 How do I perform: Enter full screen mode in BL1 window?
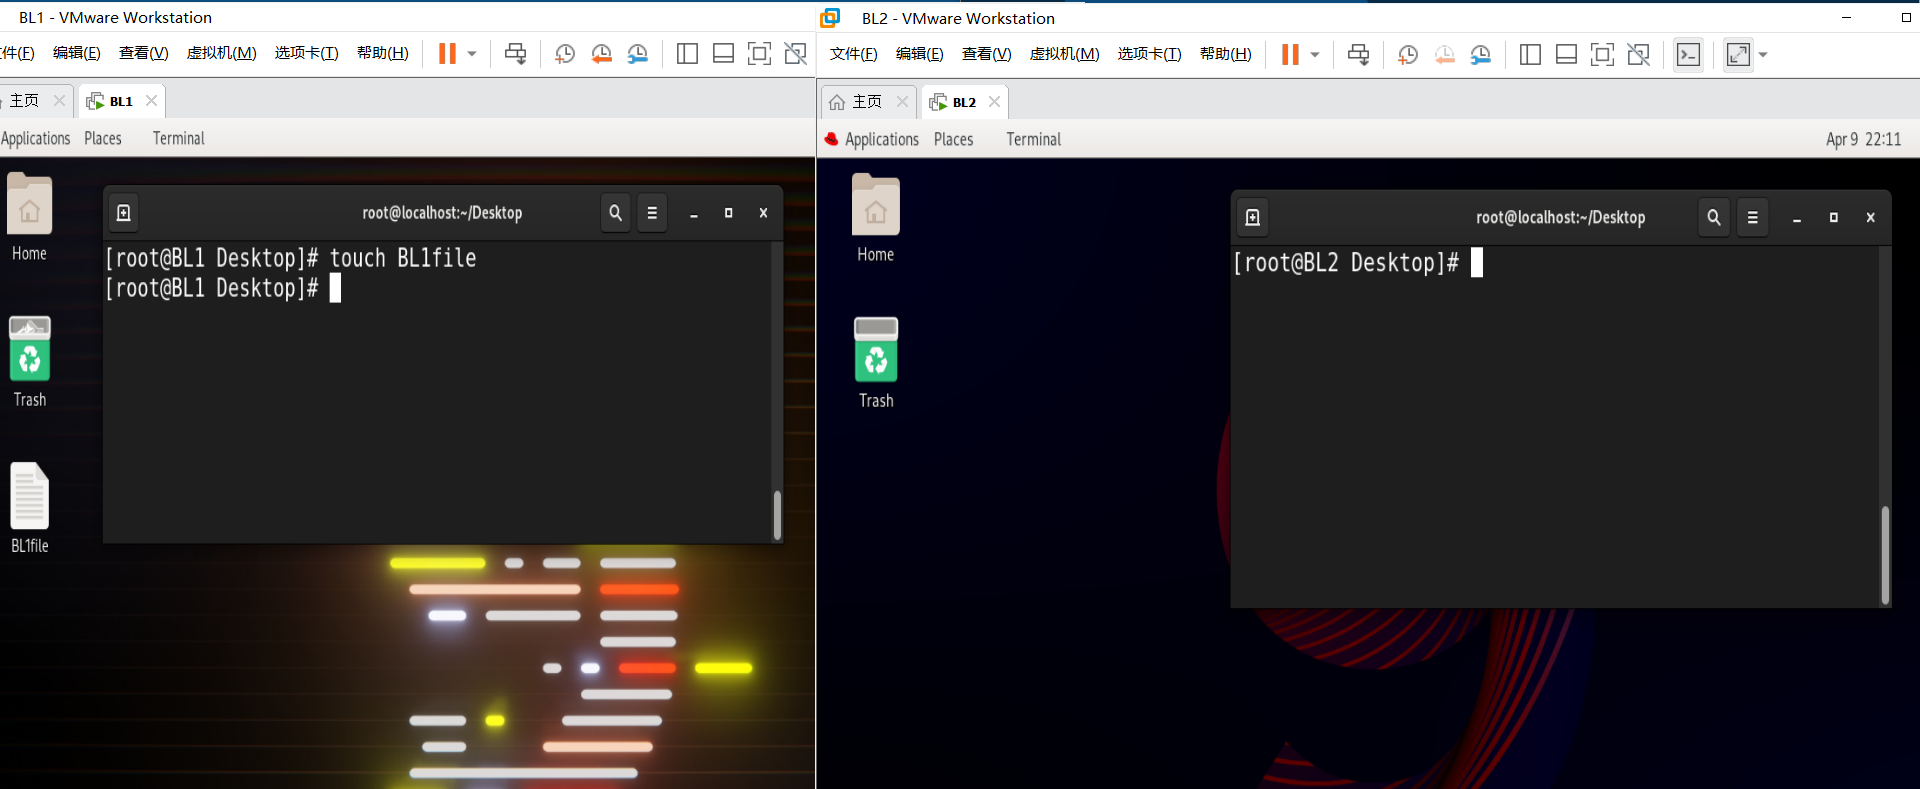coord(759,54)
